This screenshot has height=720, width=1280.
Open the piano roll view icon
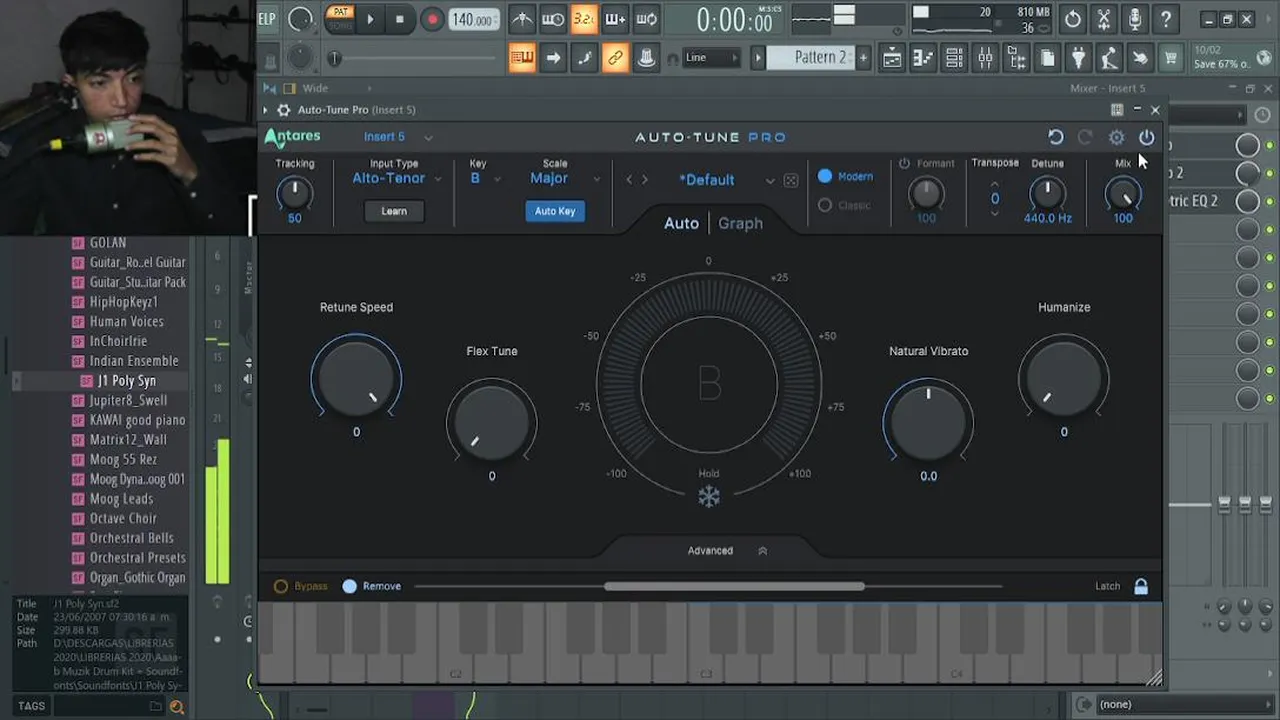pyautogui.click(x=923, y=58)
